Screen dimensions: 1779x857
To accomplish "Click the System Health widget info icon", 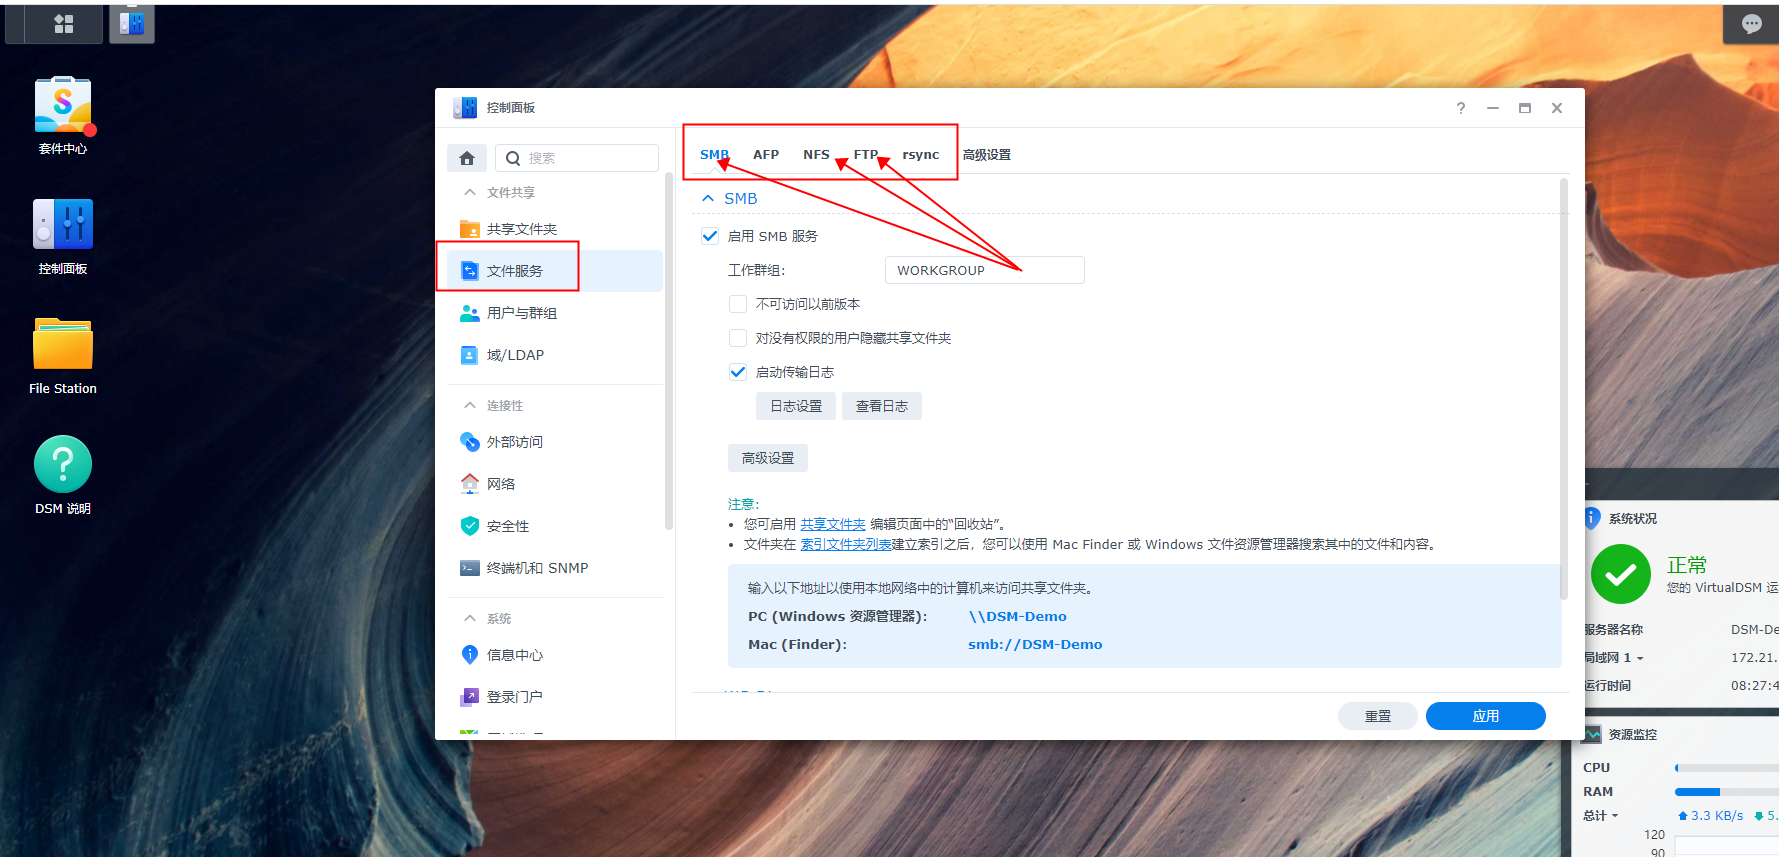I will (x=1592, y=518).
